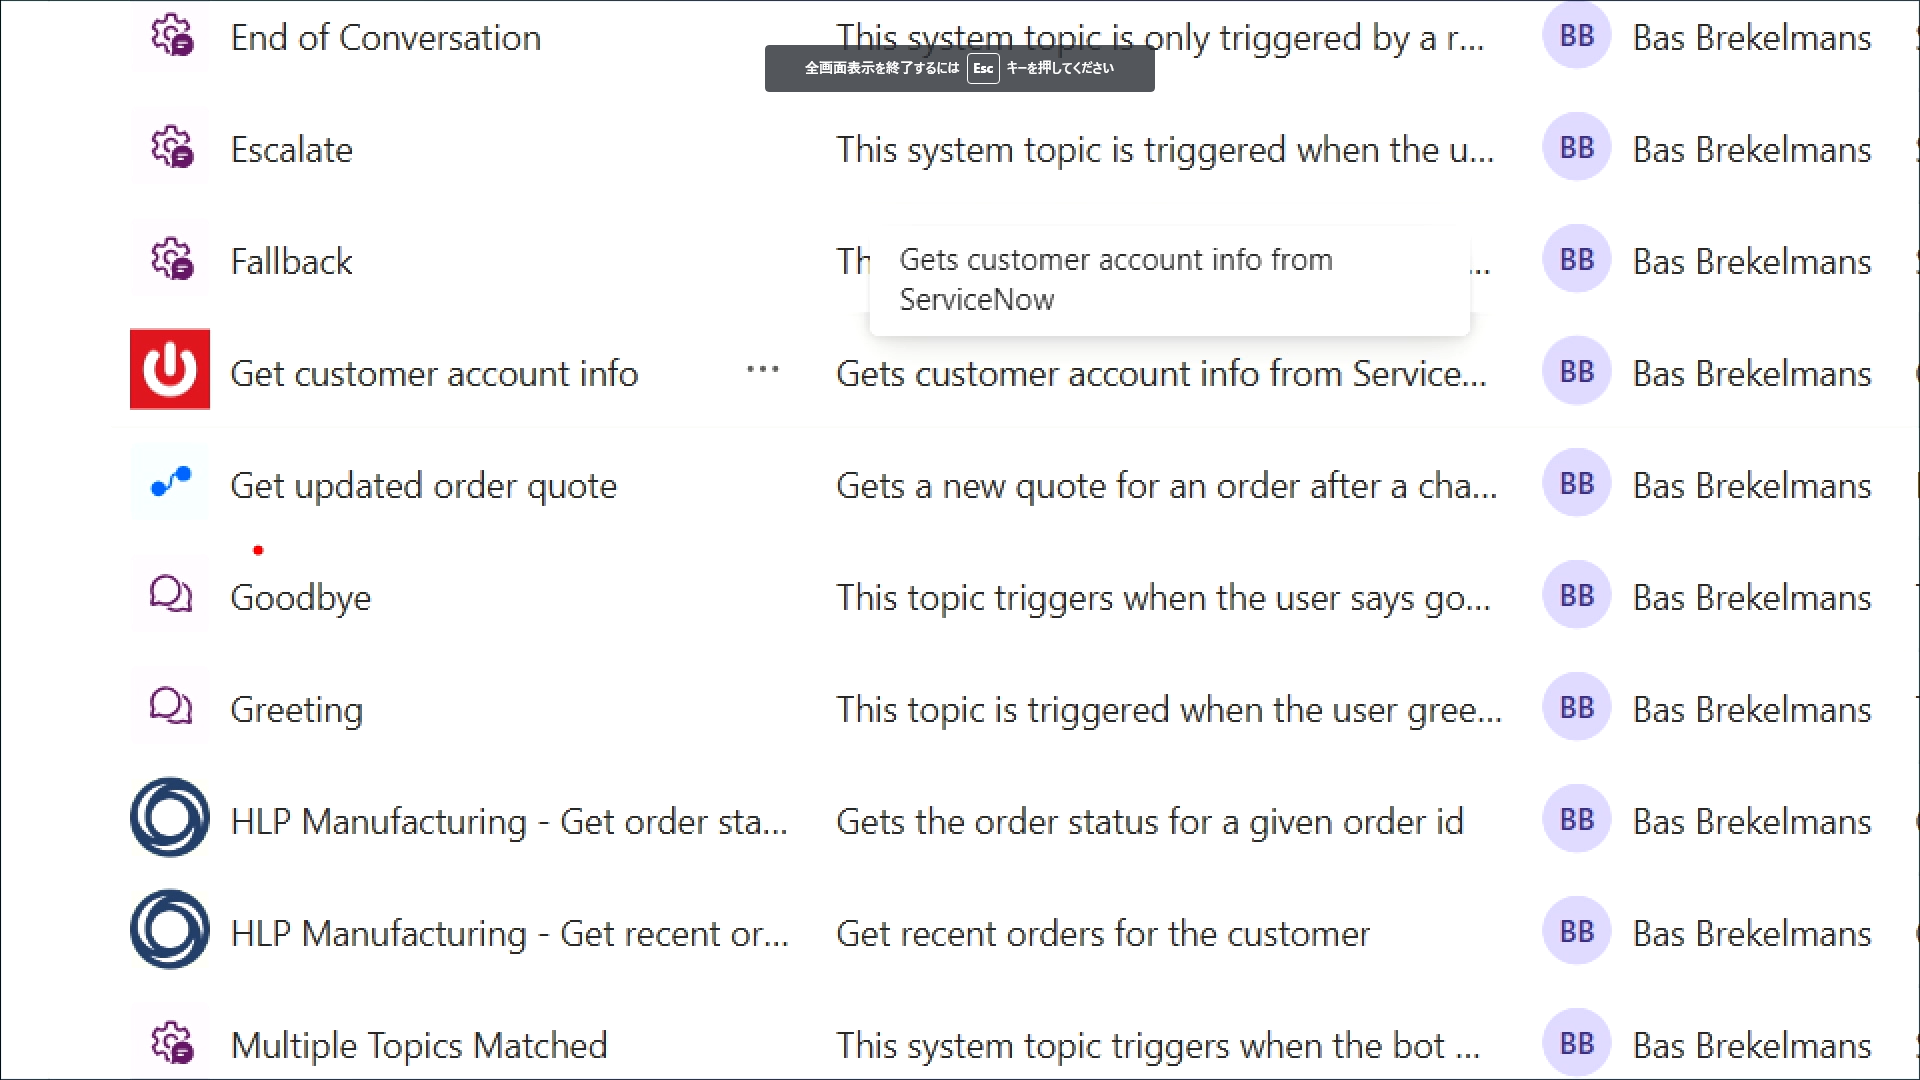Screen dimensions: 1920x1080
Task: Click the Get recent orders for the customer description
Action: (x=1102, y=934)
